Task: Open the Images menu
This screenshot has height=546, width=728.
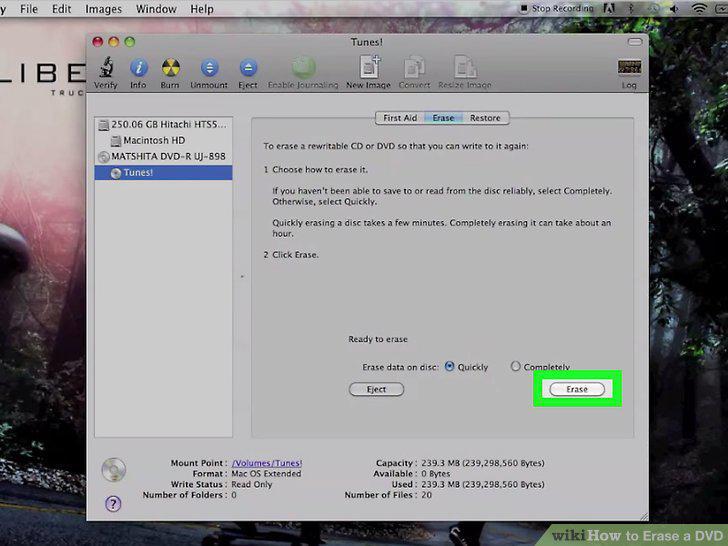Action: click(104, 9)
